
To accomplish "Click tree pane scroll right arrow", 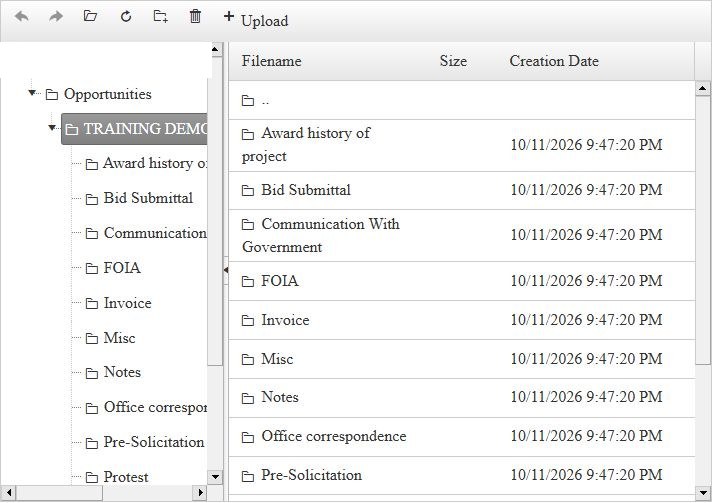I will [200, 493].
